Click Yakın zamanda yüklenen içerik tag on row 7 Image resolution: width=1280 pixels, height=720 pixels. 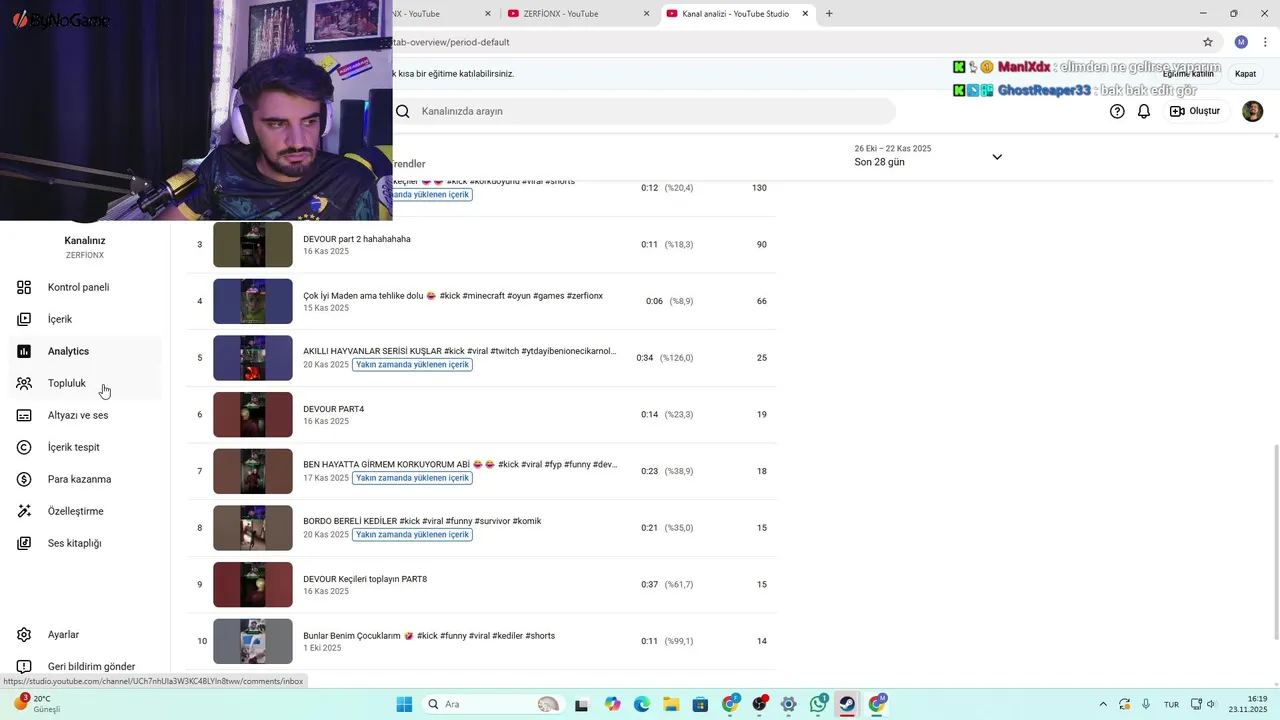(x=413, y=478)
